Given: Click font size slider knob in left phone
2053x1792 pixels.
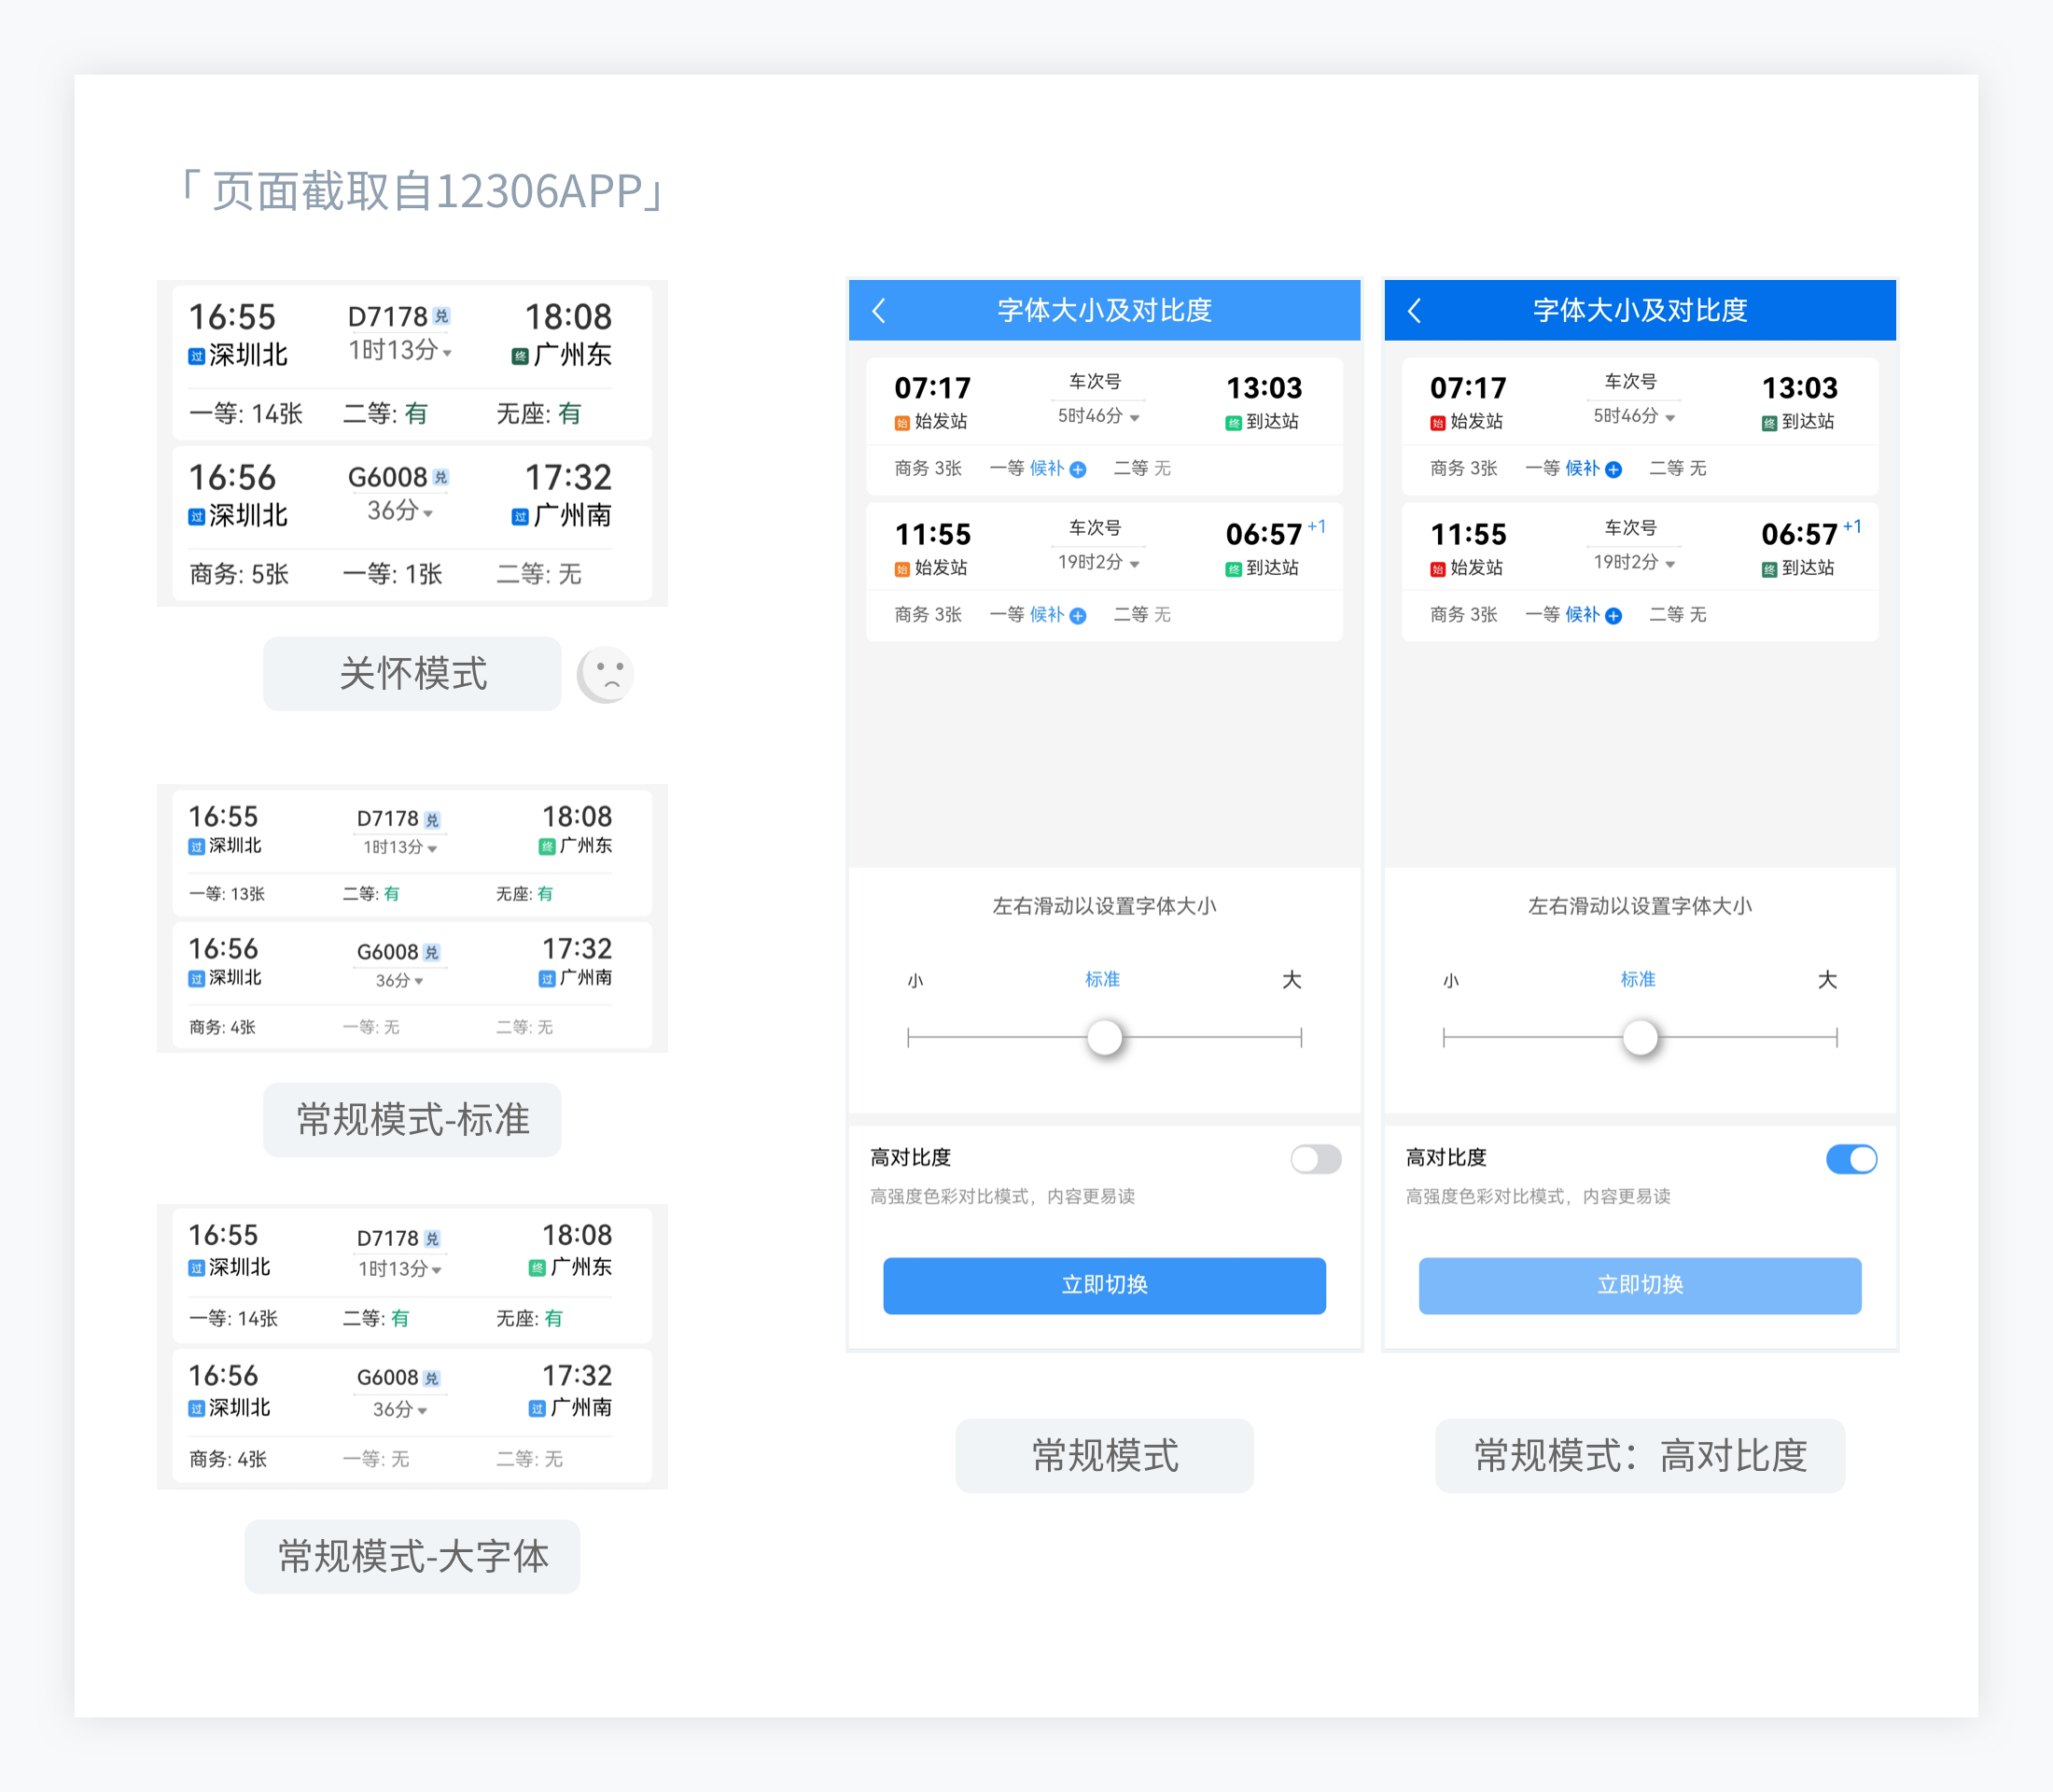Looking at the screenshot, I should pos(1104,1037).
